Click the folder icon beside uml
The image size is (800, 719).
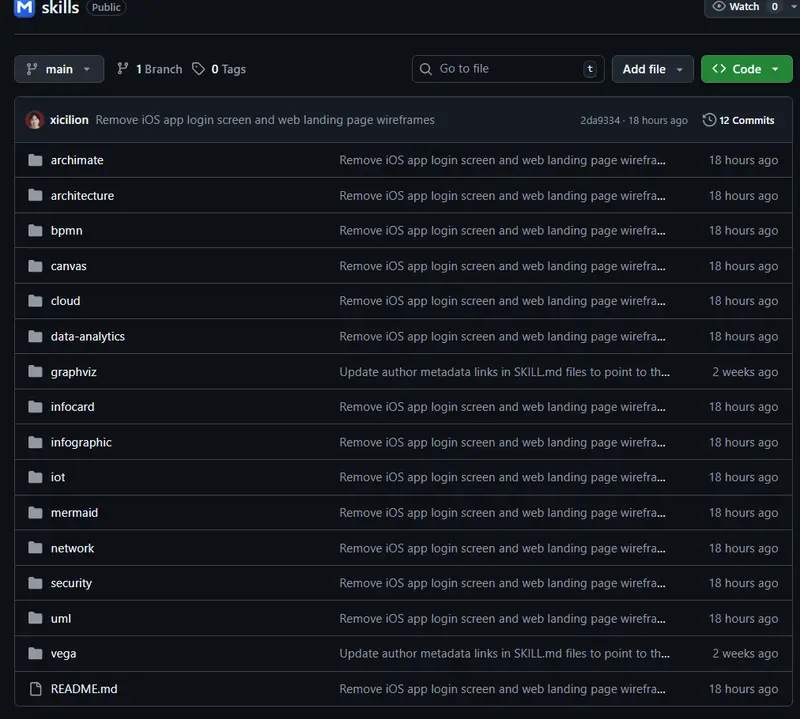(x=35, y=618)
